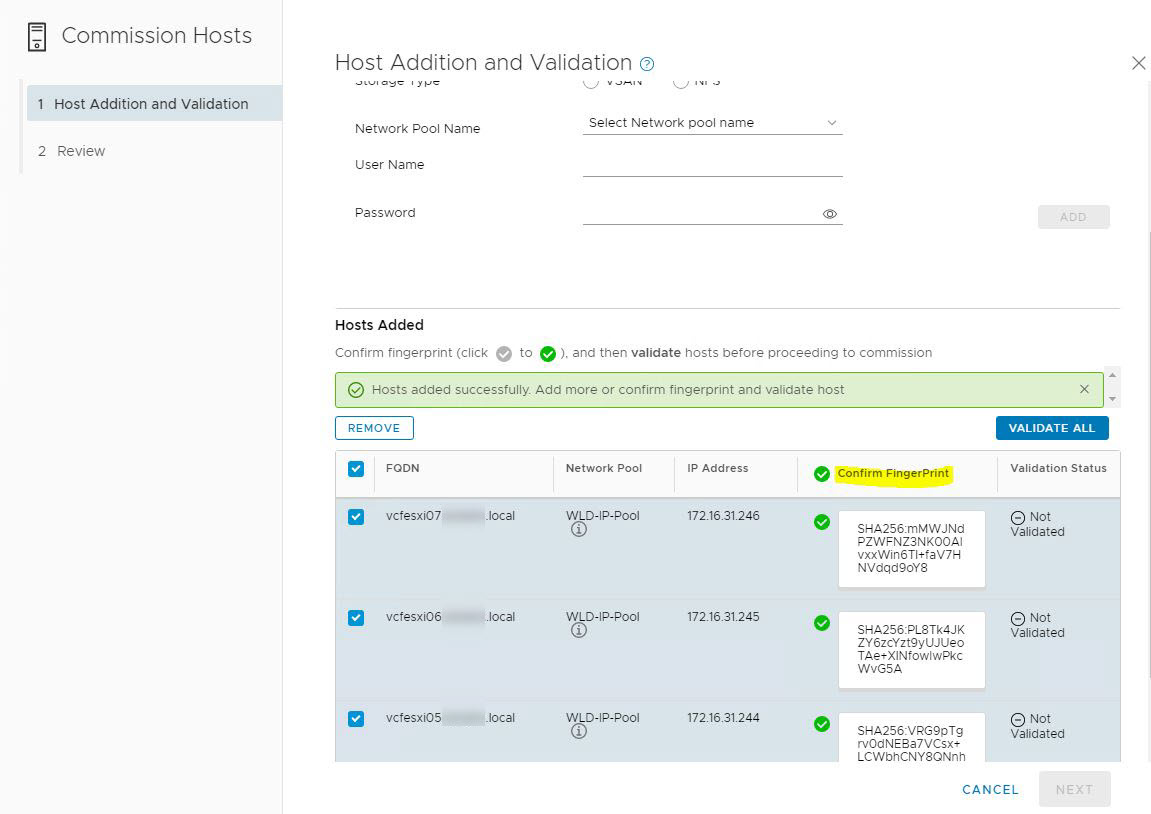This screenshot has height=814, width=1151.
Task: Click the VALIDATE ALL button
Action: pos(1051,428)
